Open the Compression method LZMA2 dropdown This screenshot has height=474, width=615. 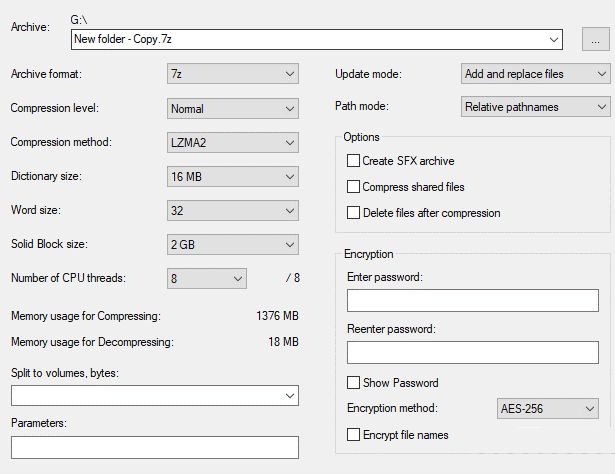232,142
